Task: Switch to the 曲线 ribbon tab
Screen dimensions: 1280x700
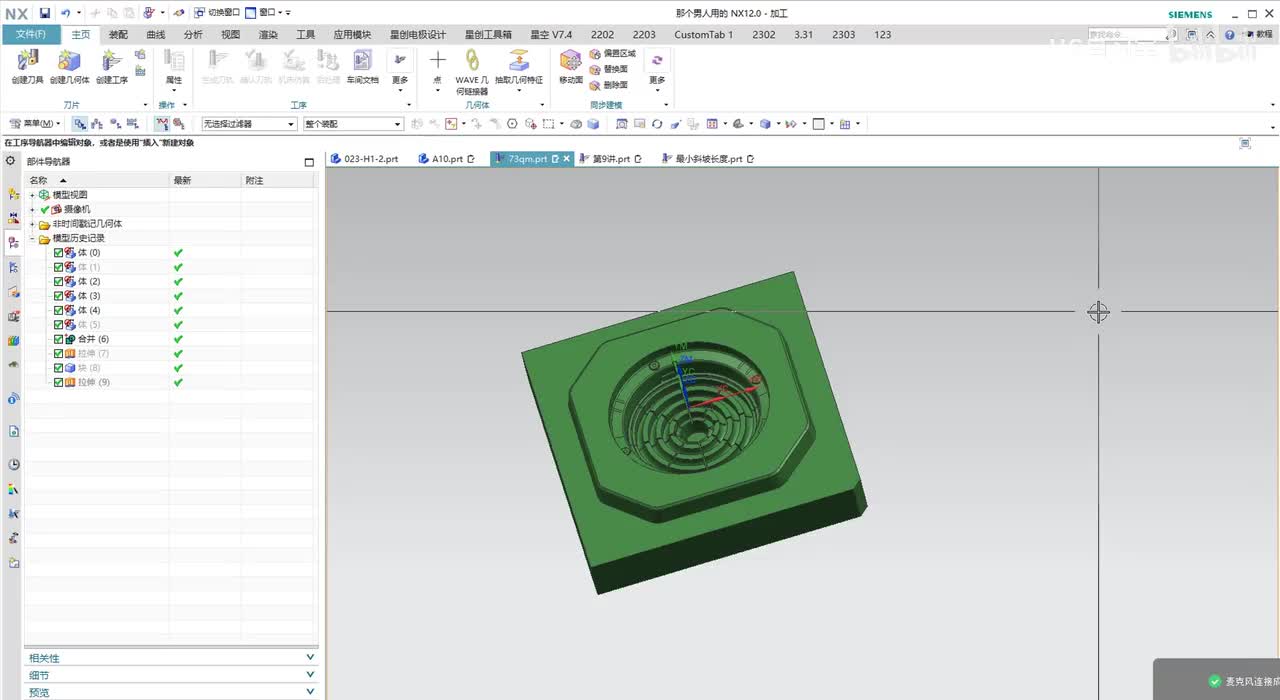Action: click(155, 34)
